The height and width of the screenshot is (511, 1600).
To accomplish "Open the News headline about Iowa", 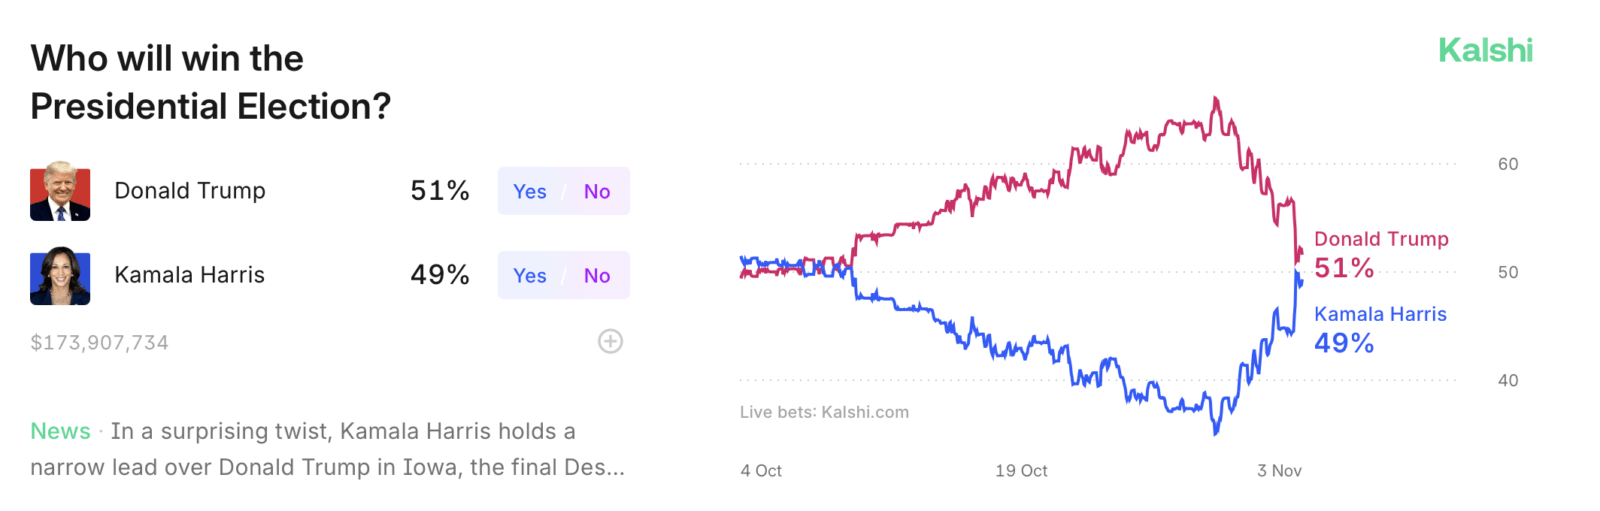I will [328, 449].
